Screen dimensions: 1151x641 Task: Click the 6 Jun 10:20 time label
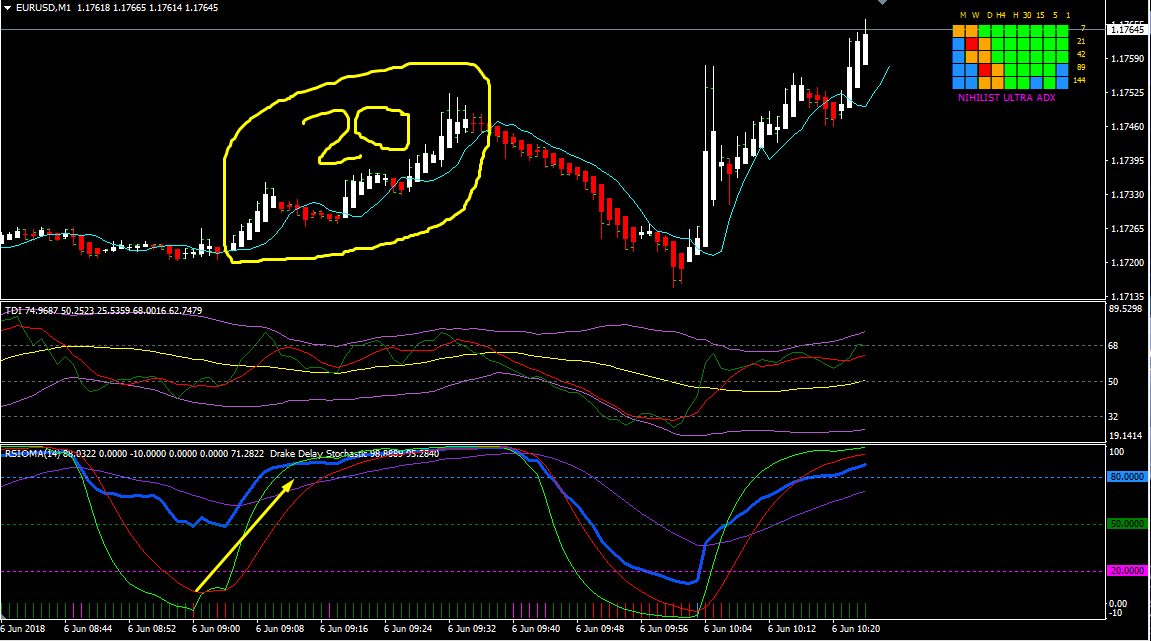856,629
